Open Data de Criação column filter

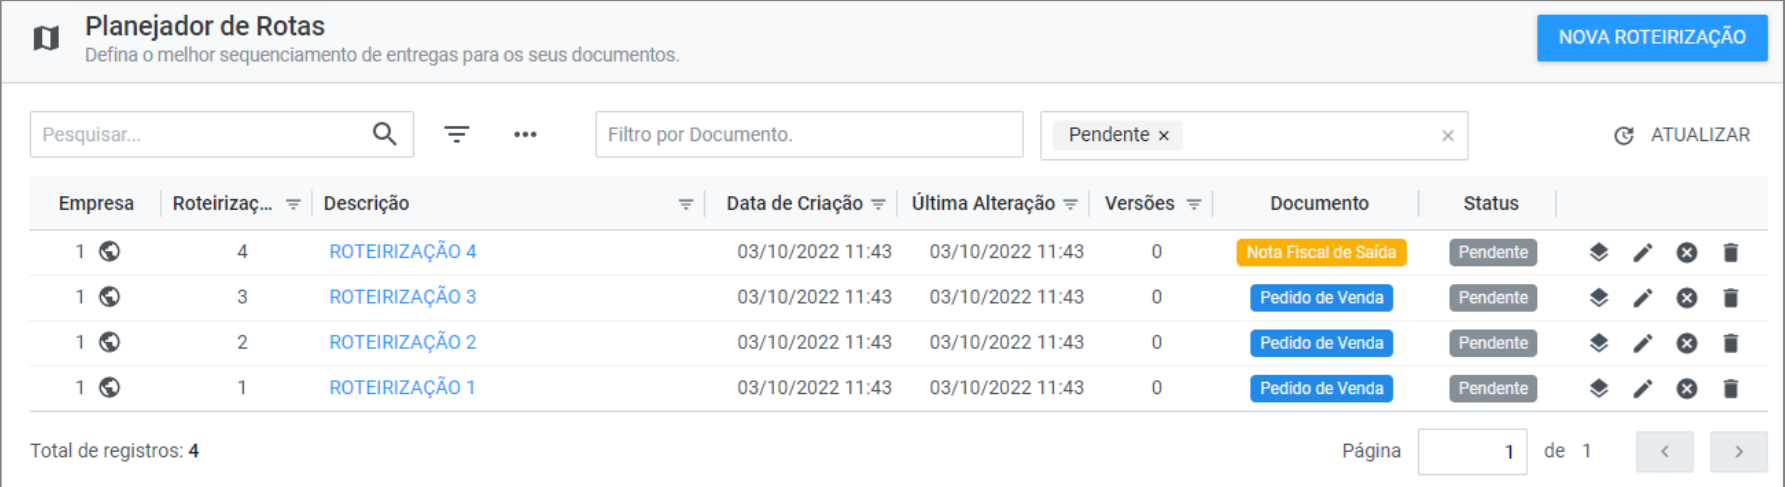click(878, 204)
